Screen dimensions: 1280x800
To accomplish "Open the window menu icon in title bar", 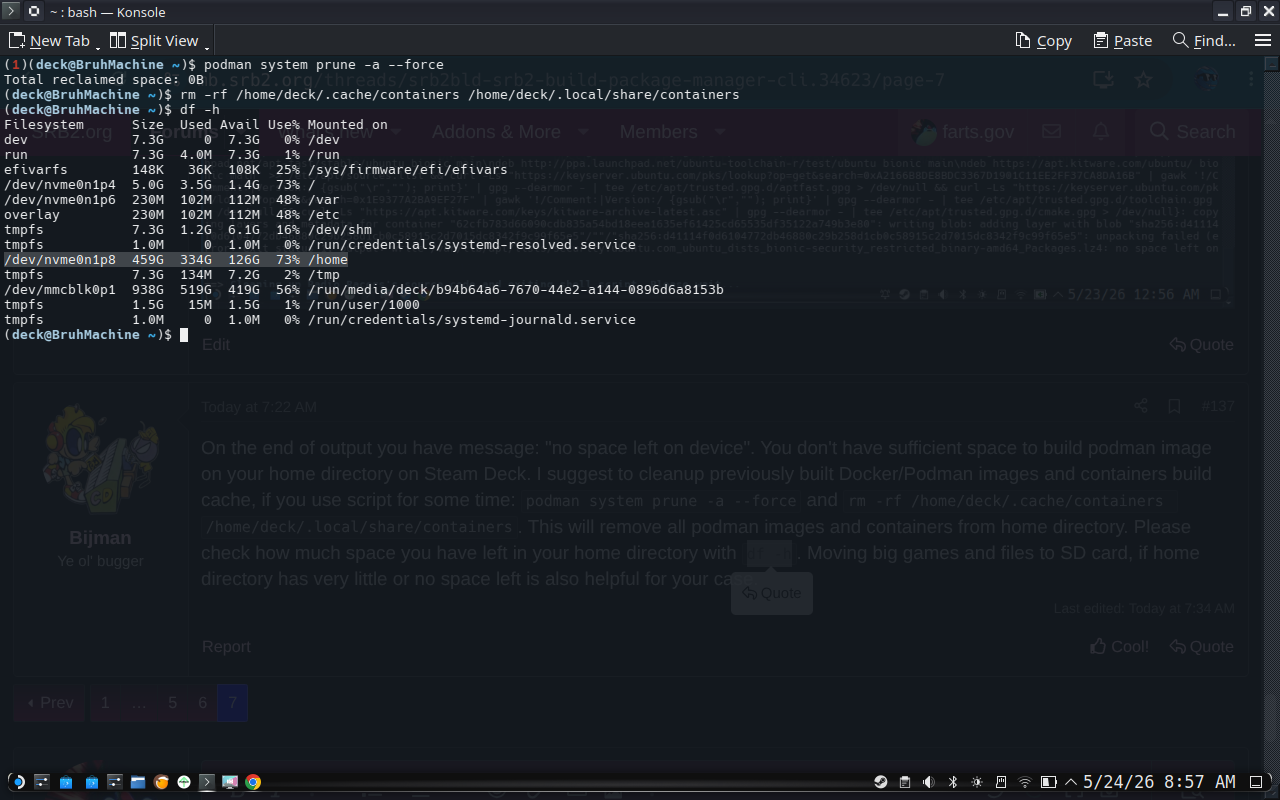I will point(12,12).
